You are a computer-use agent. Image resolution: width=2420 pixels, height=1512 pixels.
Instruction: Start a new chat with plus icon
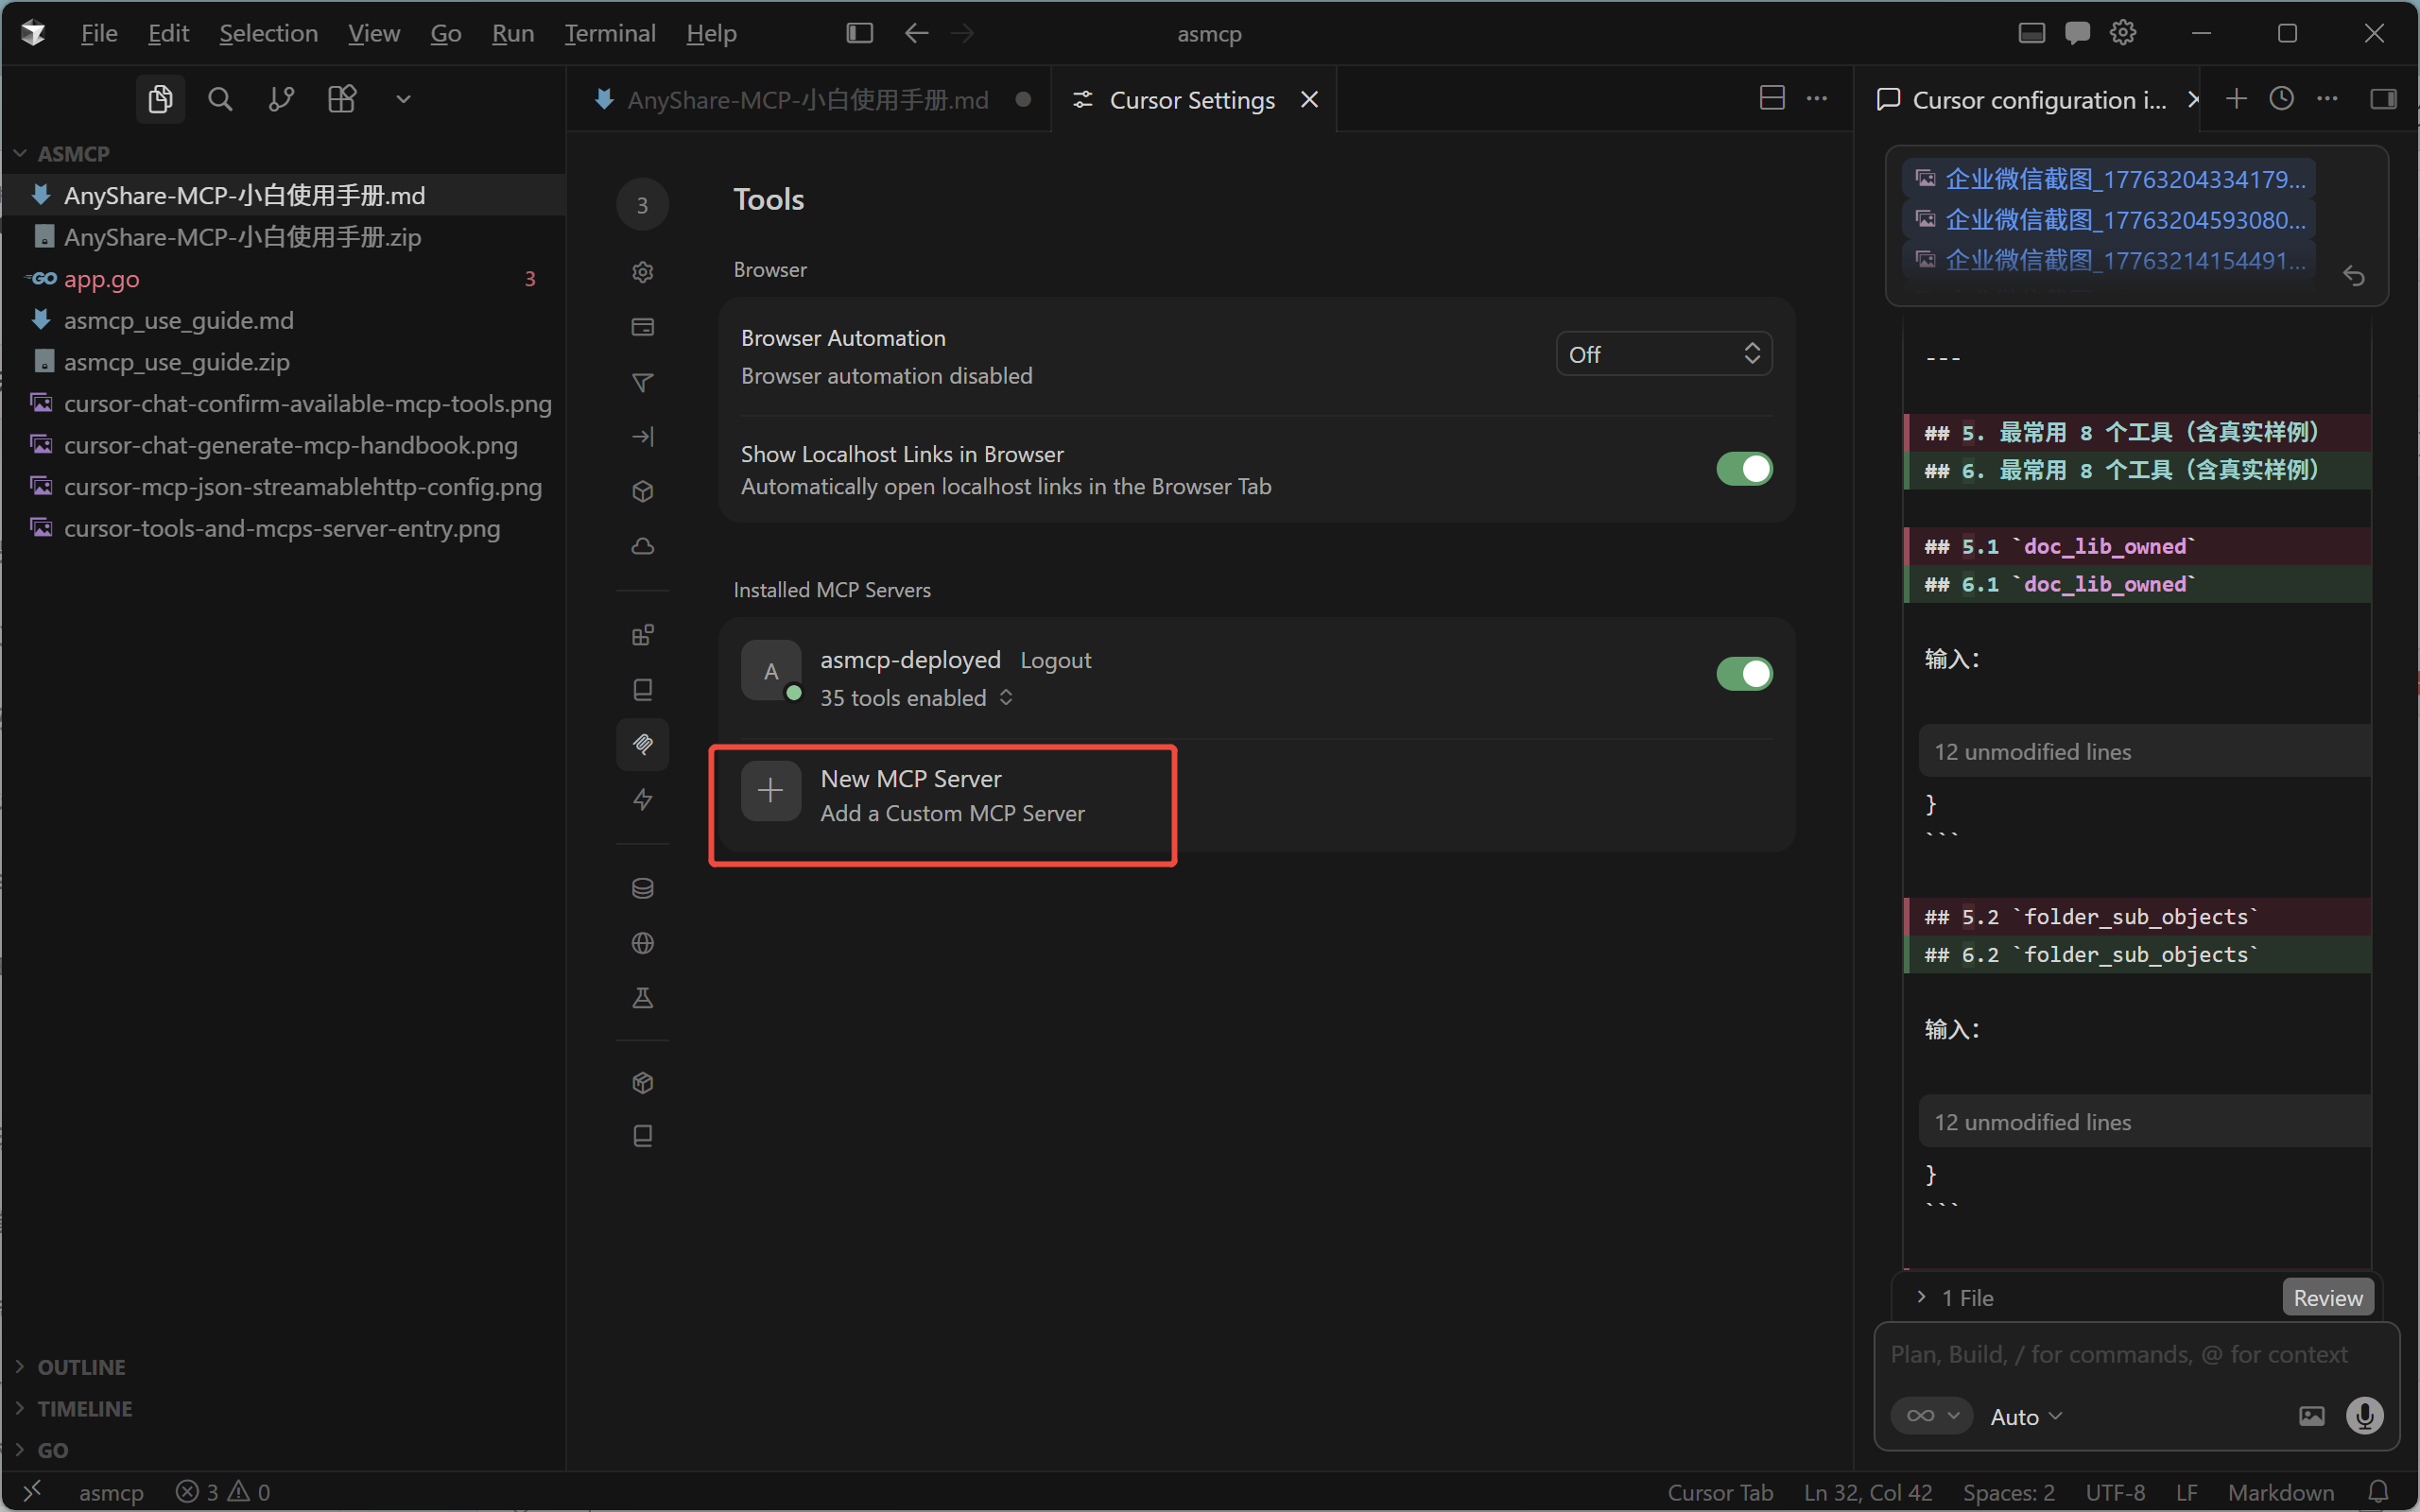click(x=2236, y=98)
